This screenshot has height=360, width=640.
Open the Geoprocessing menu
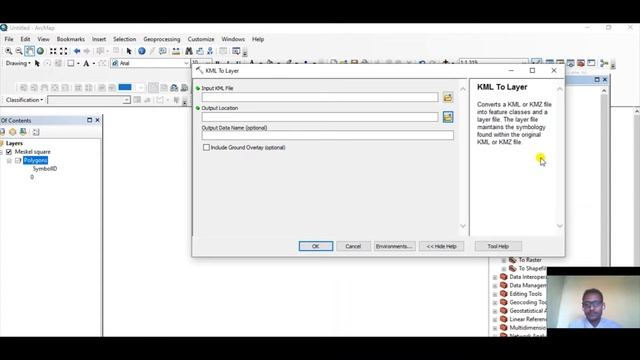pyautogui.click(x=162, y=39)
